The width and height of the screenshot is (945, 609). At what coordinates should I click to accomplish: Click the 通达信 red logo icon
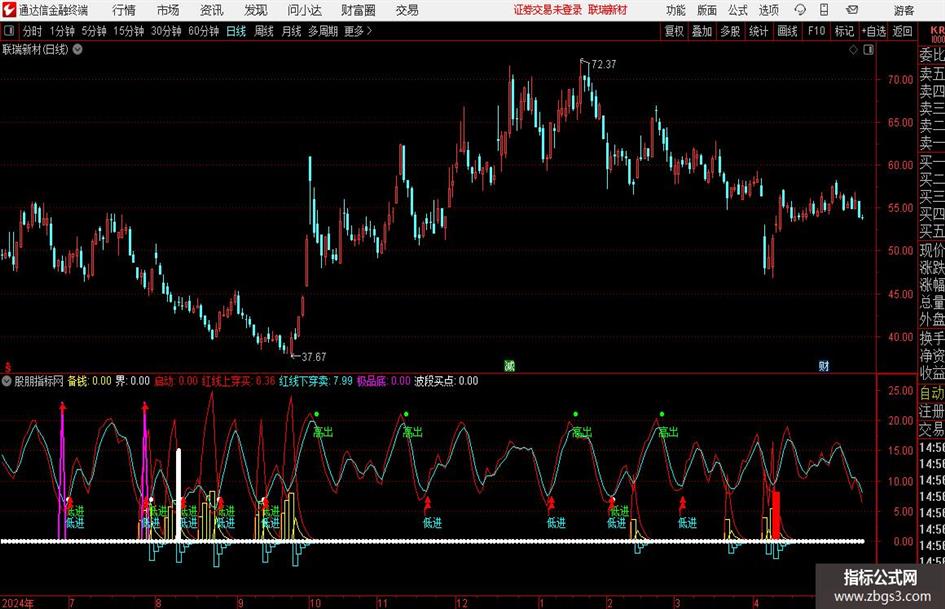9,10
